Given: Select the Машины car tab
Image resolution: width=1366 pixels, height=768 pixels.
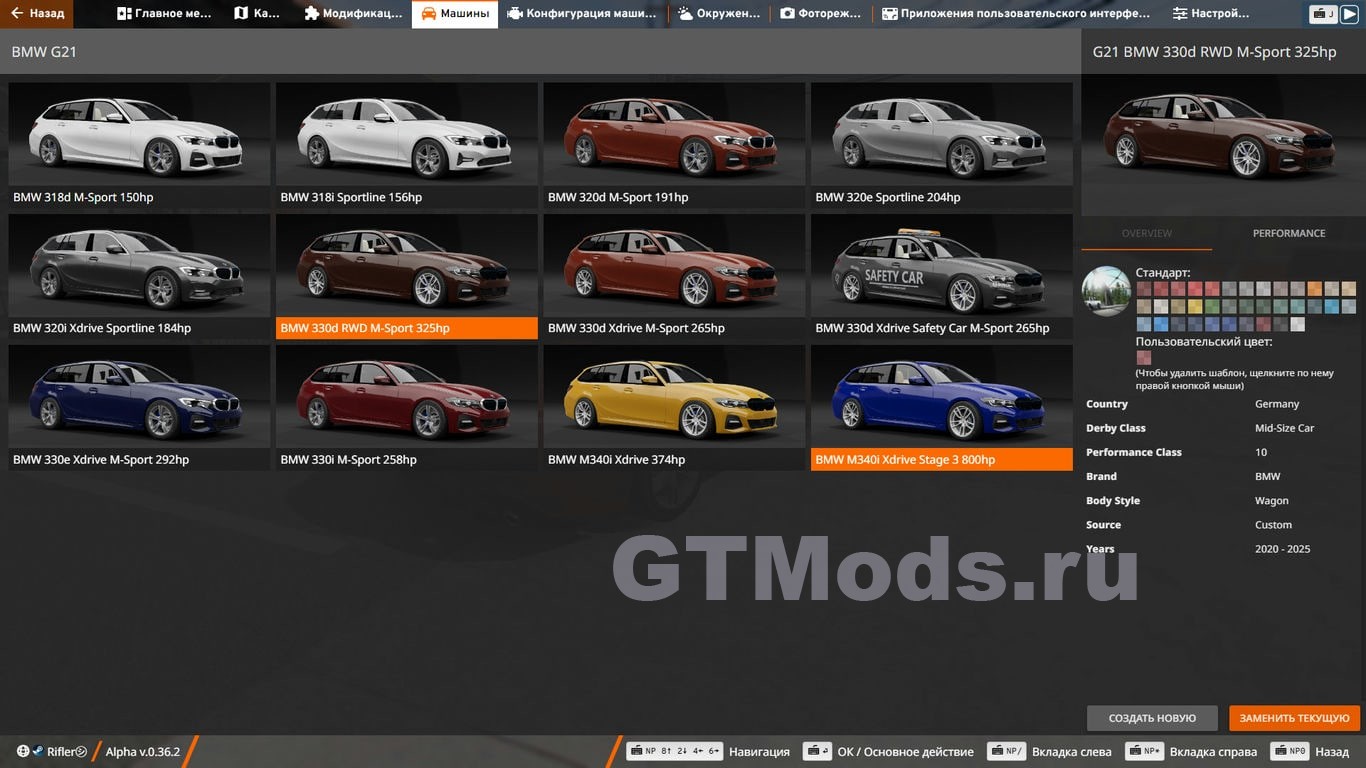Looking at the screenshot, I should coord(455,14).
